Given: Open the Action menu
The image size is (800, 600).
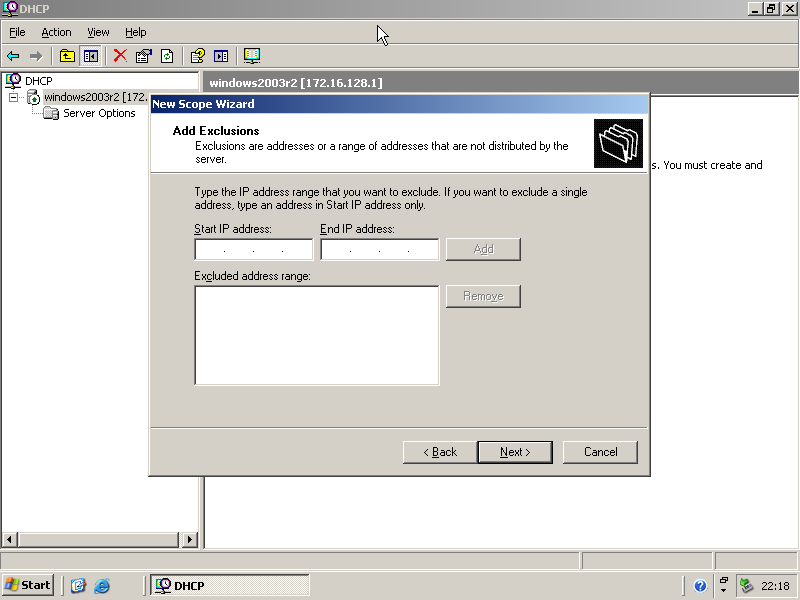Looking at the screenshot, I should 56,32.
